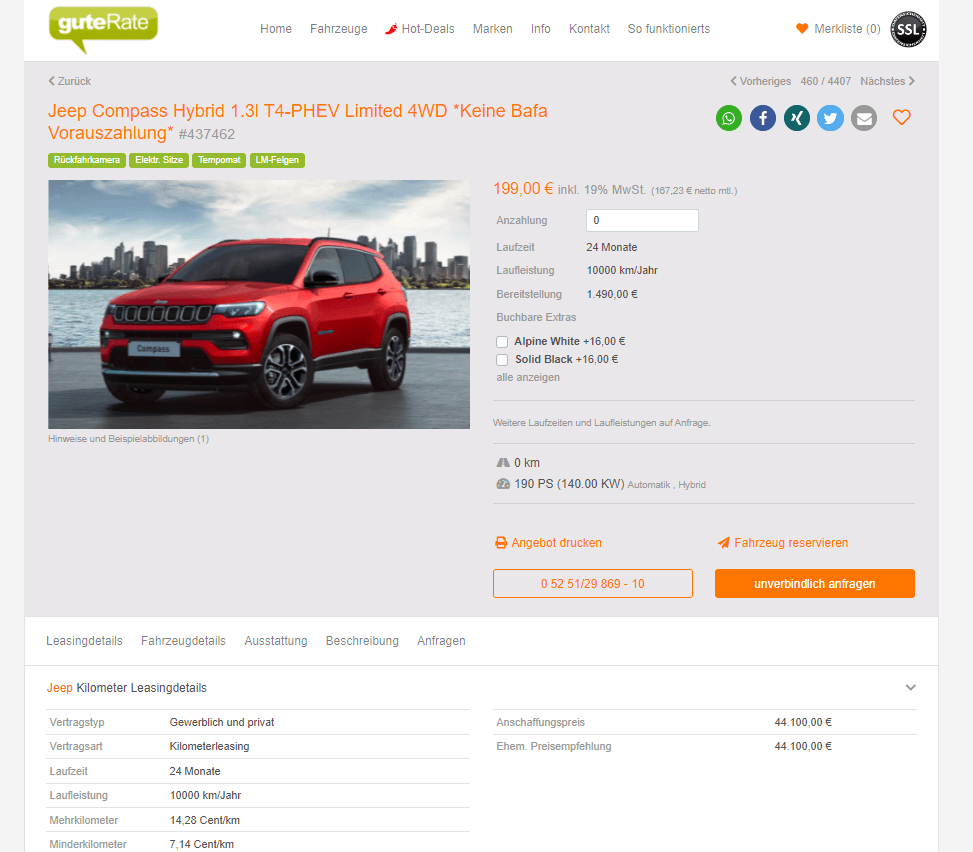Click the Jeep Compass Hybrid title
The image size is (973, 852).
pyautogui.click(x=298, y=122)
